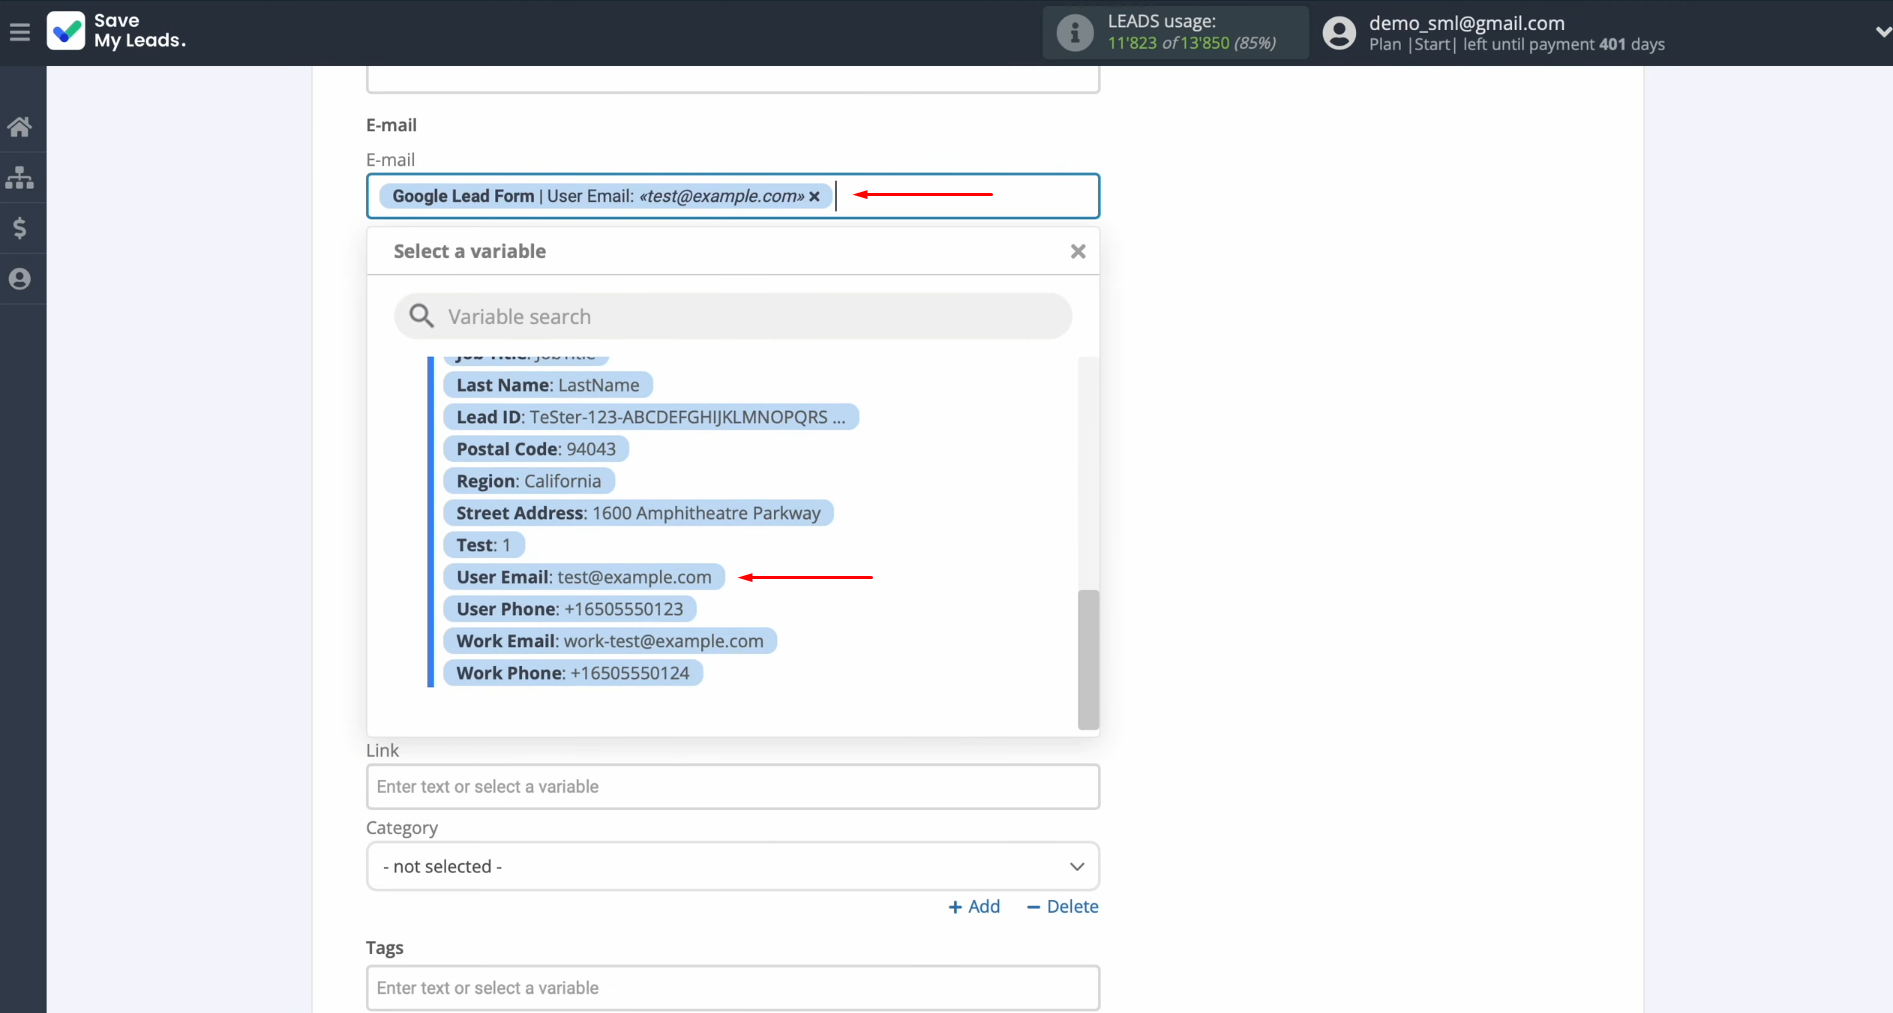Select the Lead ID variable
Viewport: 1893px width, 1013px height.
pyautogui.click(x=651, y=417)
